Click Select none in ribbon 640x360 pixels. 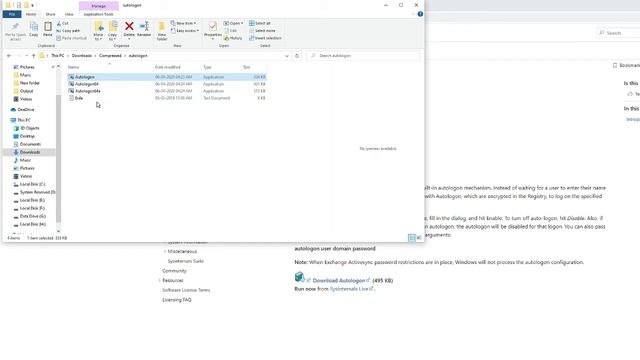point(262,31)
